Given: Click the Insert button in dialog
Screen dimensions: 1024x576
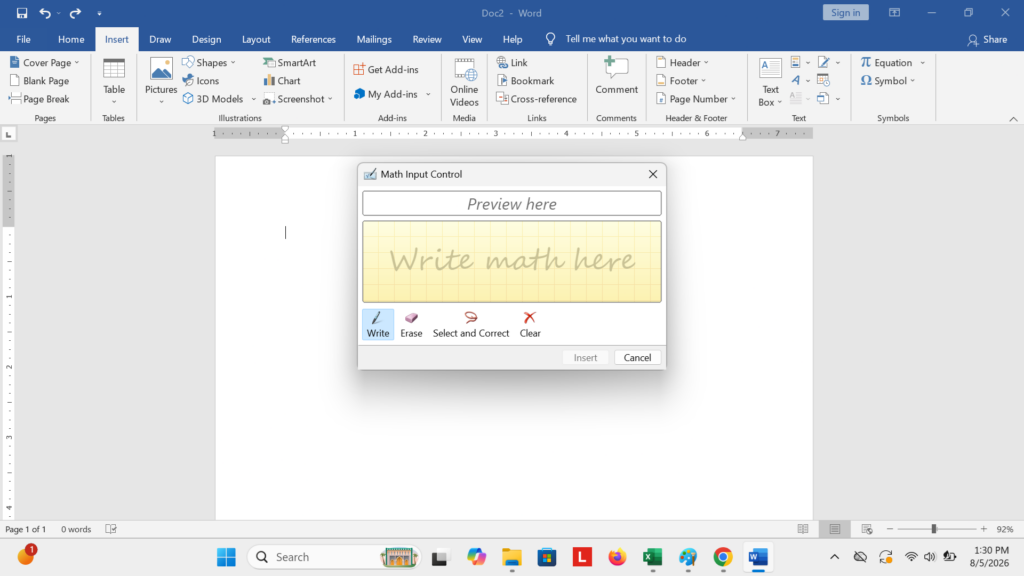Looking at the screenshot, I should pyautogui.click(x=585, y=358).
